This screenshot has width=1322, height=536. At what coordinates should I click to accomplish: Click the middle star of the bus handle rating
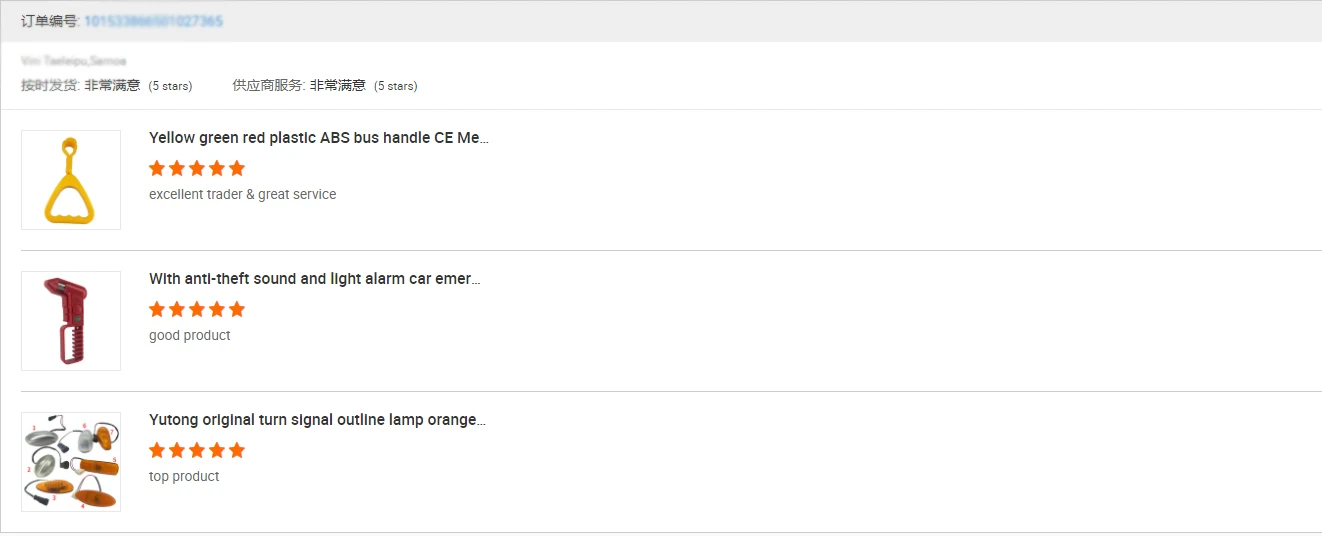tap(197, 168)
